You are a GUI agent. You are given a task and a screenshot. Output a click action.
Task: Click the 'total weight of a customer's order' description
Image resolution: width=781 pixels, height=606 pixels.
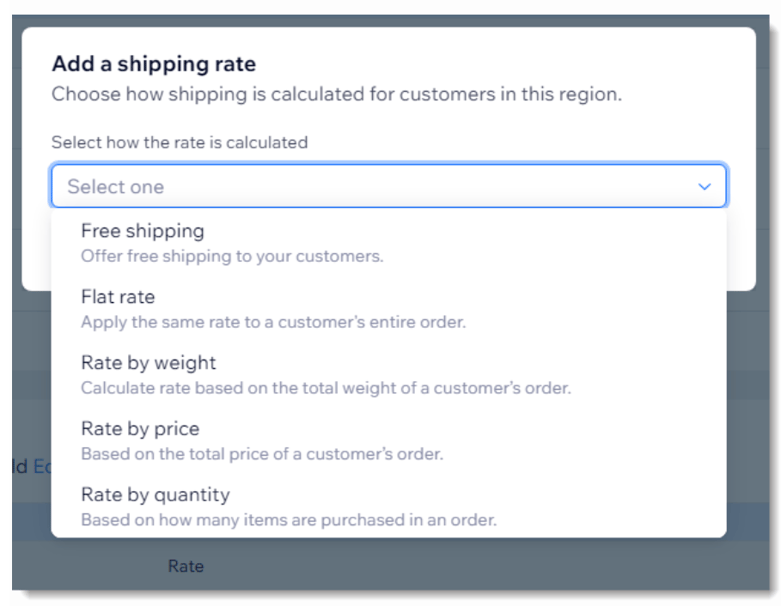326,388
